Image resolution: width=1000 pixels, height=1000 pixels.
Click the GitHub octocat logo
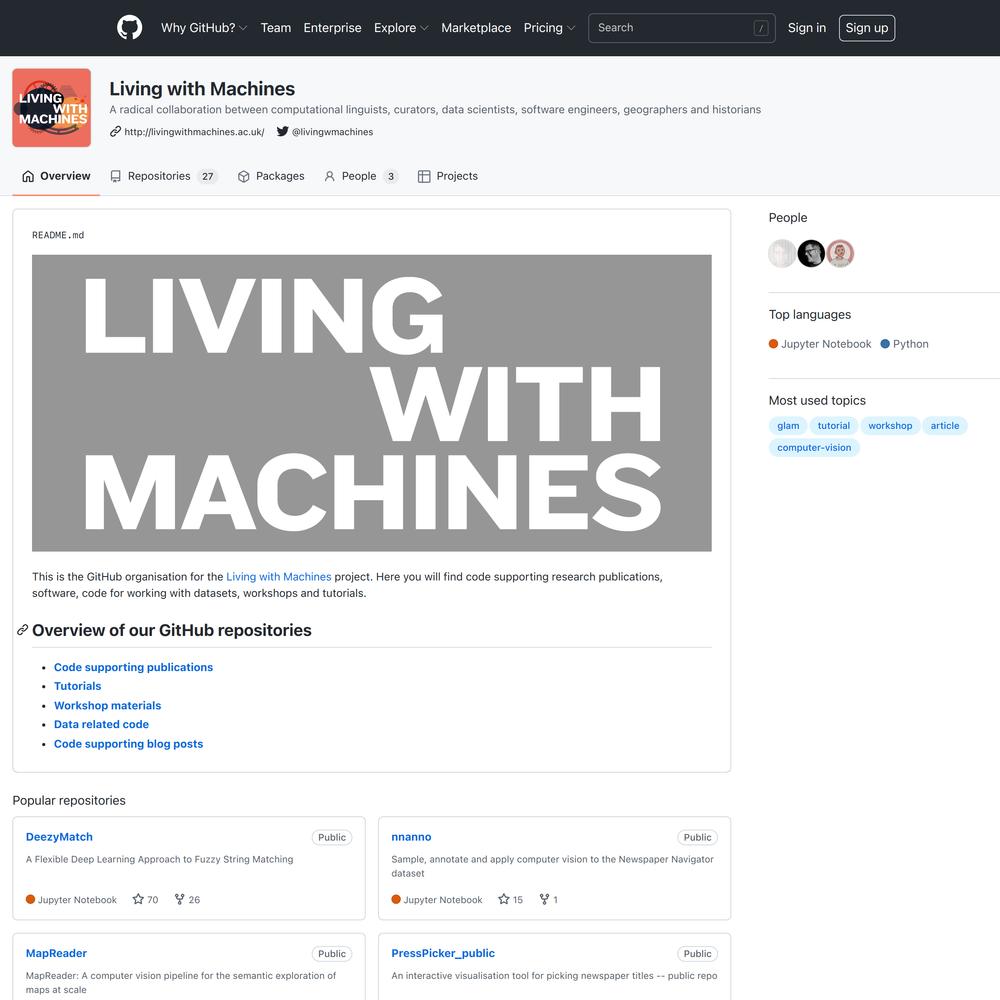130,28
